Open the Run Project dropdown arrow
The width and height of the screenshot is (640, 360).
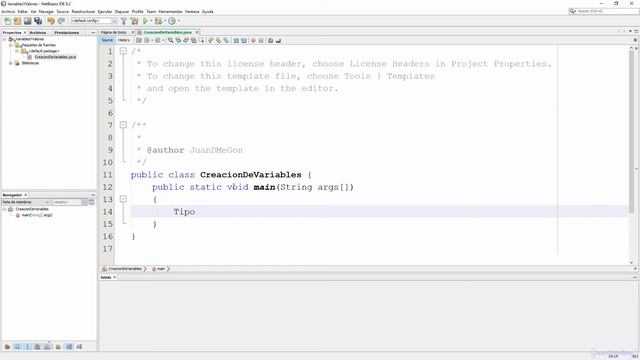[151, 21]
